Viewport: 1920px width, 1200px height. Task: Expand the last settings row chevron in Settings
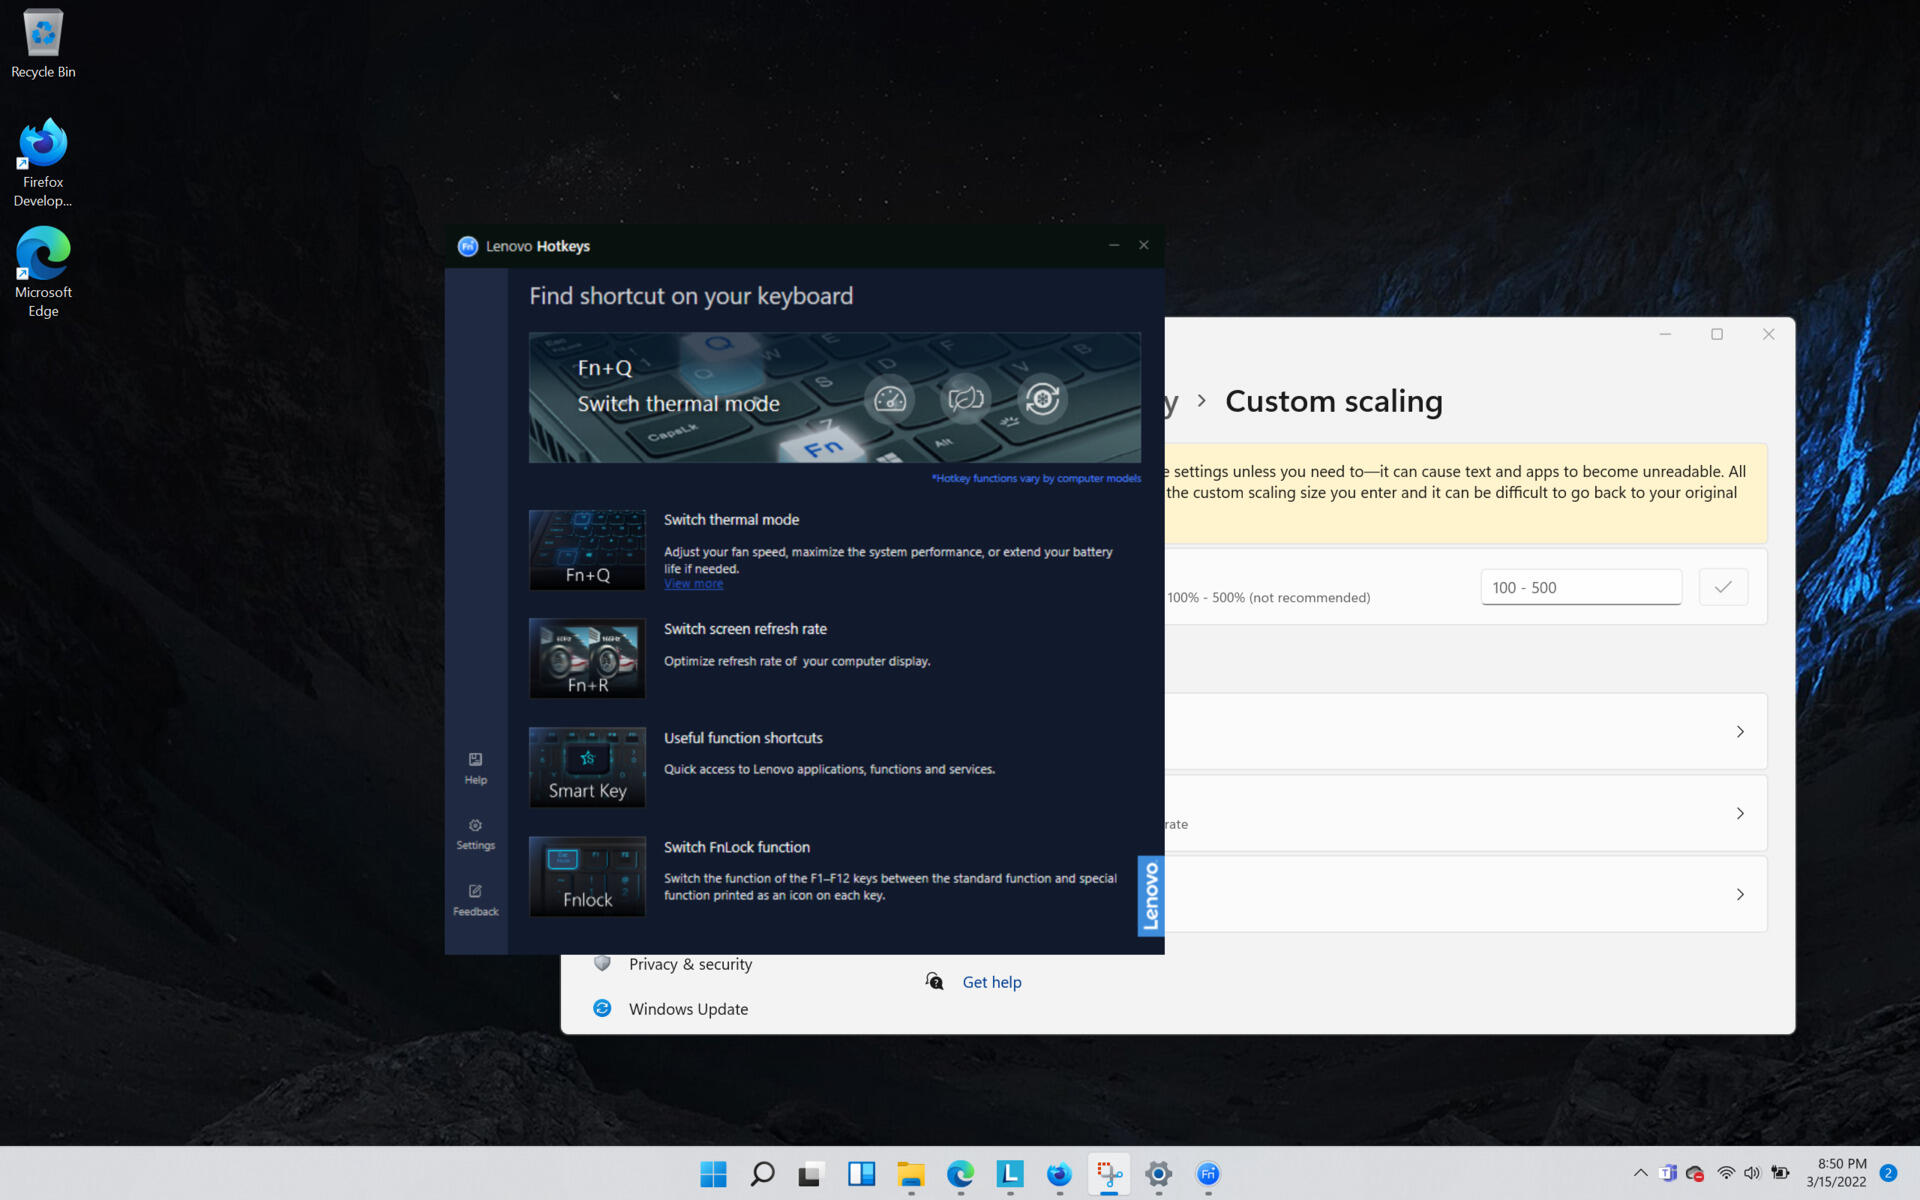point(1740,895)
